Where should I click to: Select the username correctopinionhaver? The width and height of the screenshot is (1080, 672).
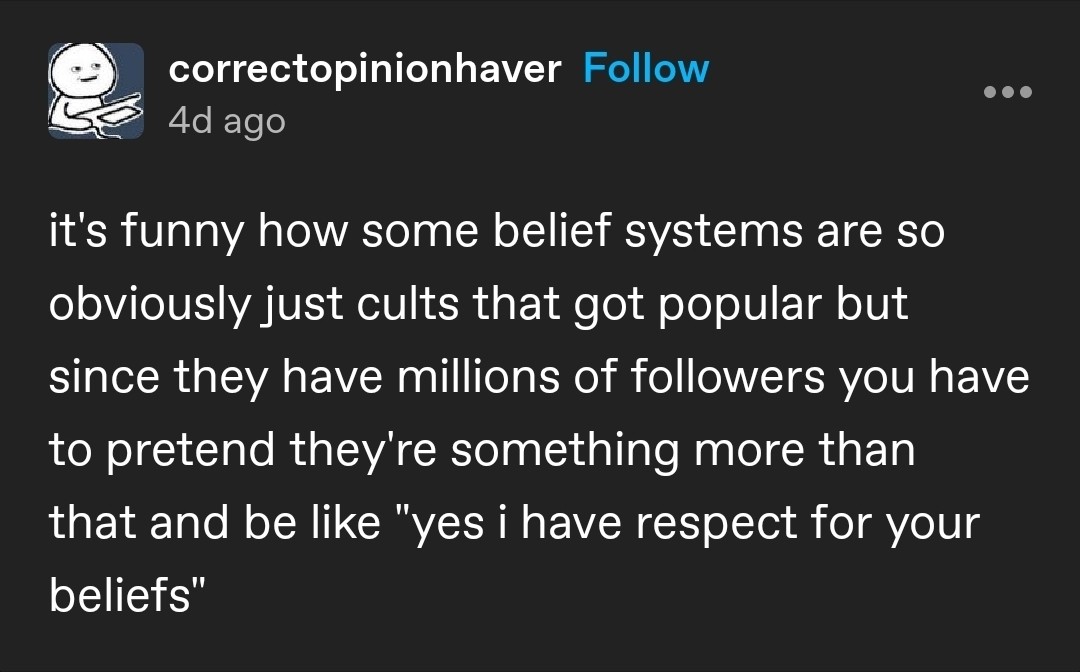[x=365, y=68]
